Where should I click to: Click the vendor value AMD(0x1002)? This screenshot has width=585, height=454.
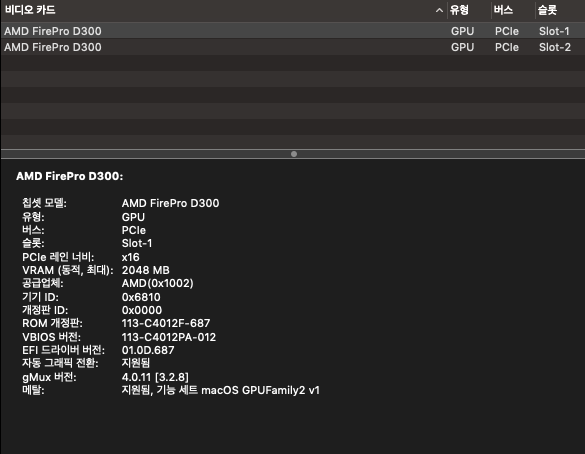[x=157, y=283]
